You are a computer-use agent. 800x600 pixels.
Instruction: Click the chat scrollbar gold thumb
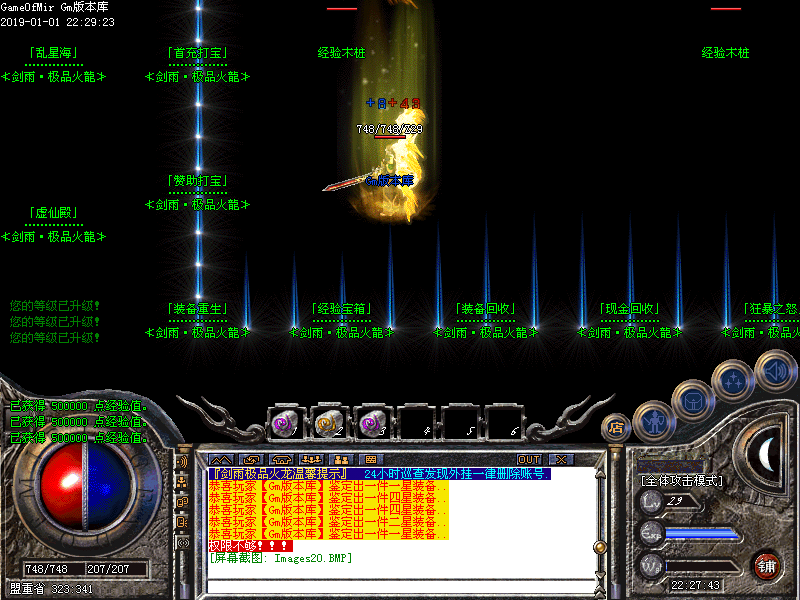pos(601,547)
